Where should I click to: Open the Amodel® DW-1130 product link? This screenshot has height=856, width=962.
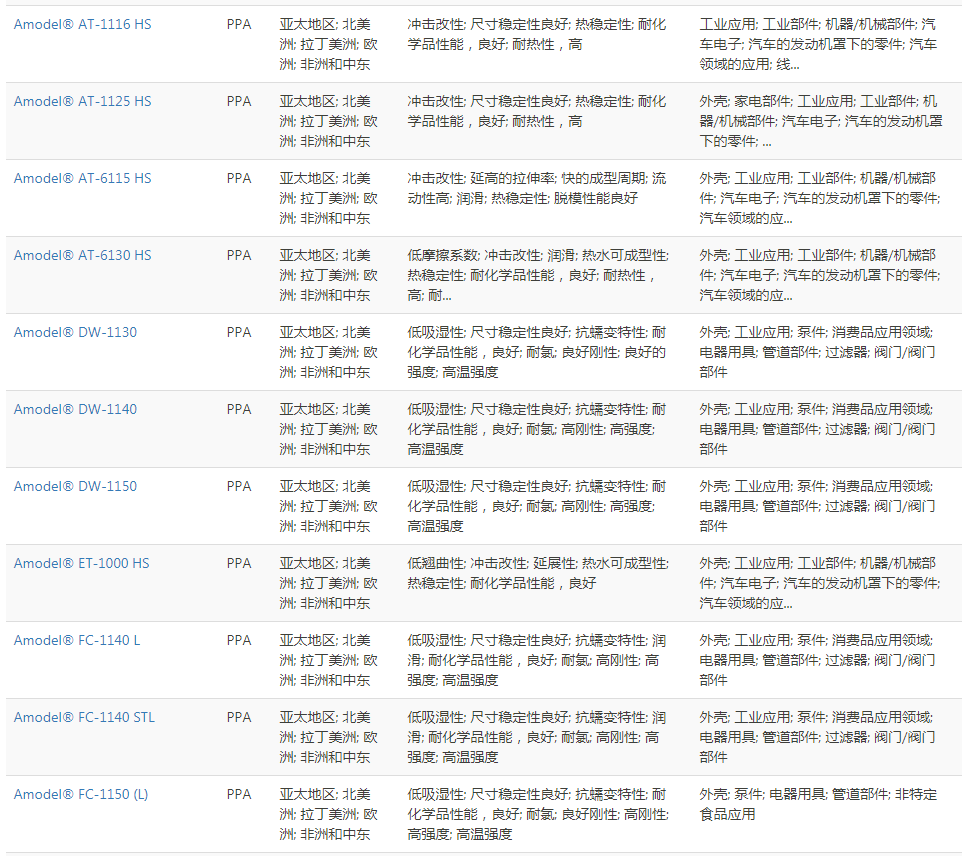(x=75, y=333)
